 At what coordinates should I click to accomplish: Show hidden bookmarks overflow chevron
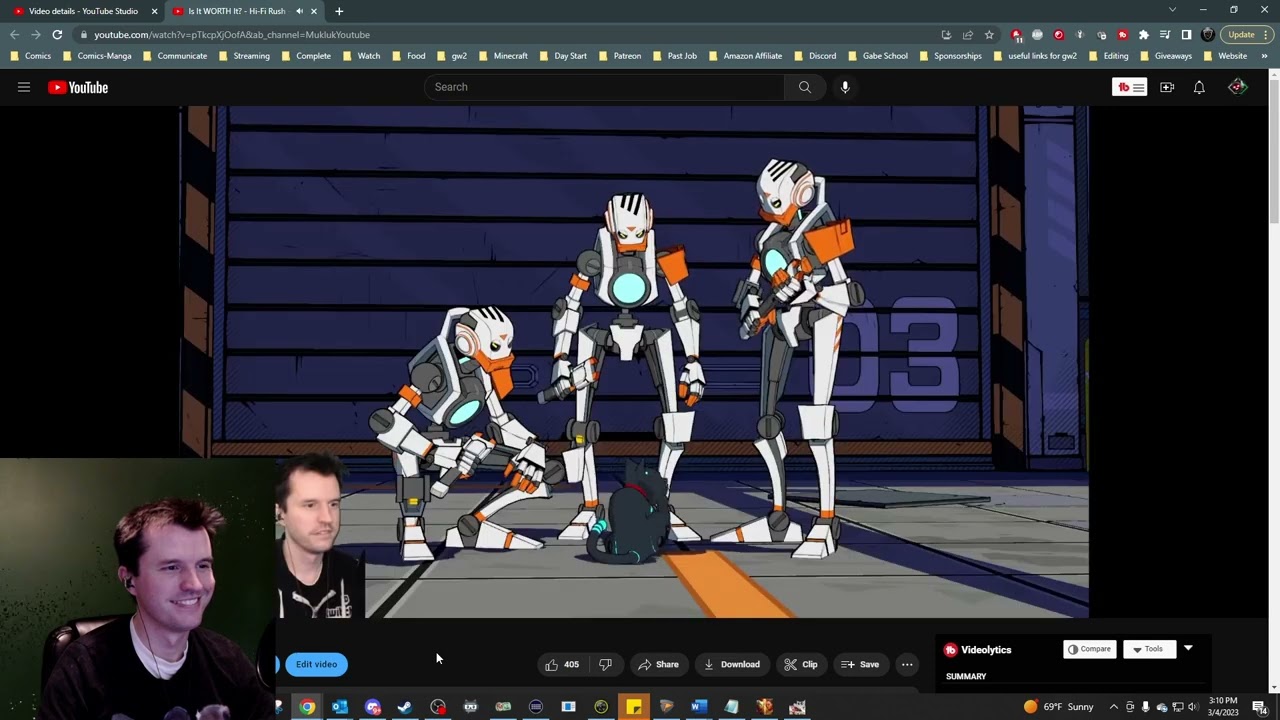click(1265, 56)
